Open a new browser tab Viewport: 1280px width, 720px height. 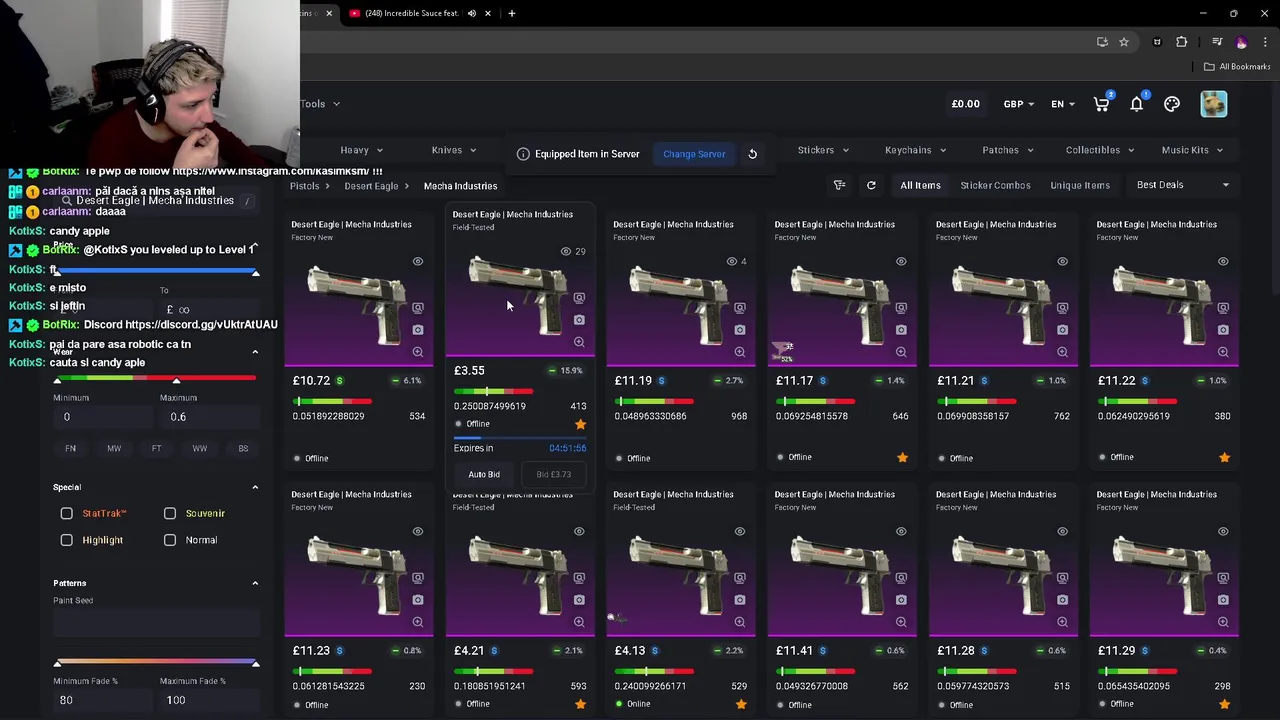click(x=512, y=13)
